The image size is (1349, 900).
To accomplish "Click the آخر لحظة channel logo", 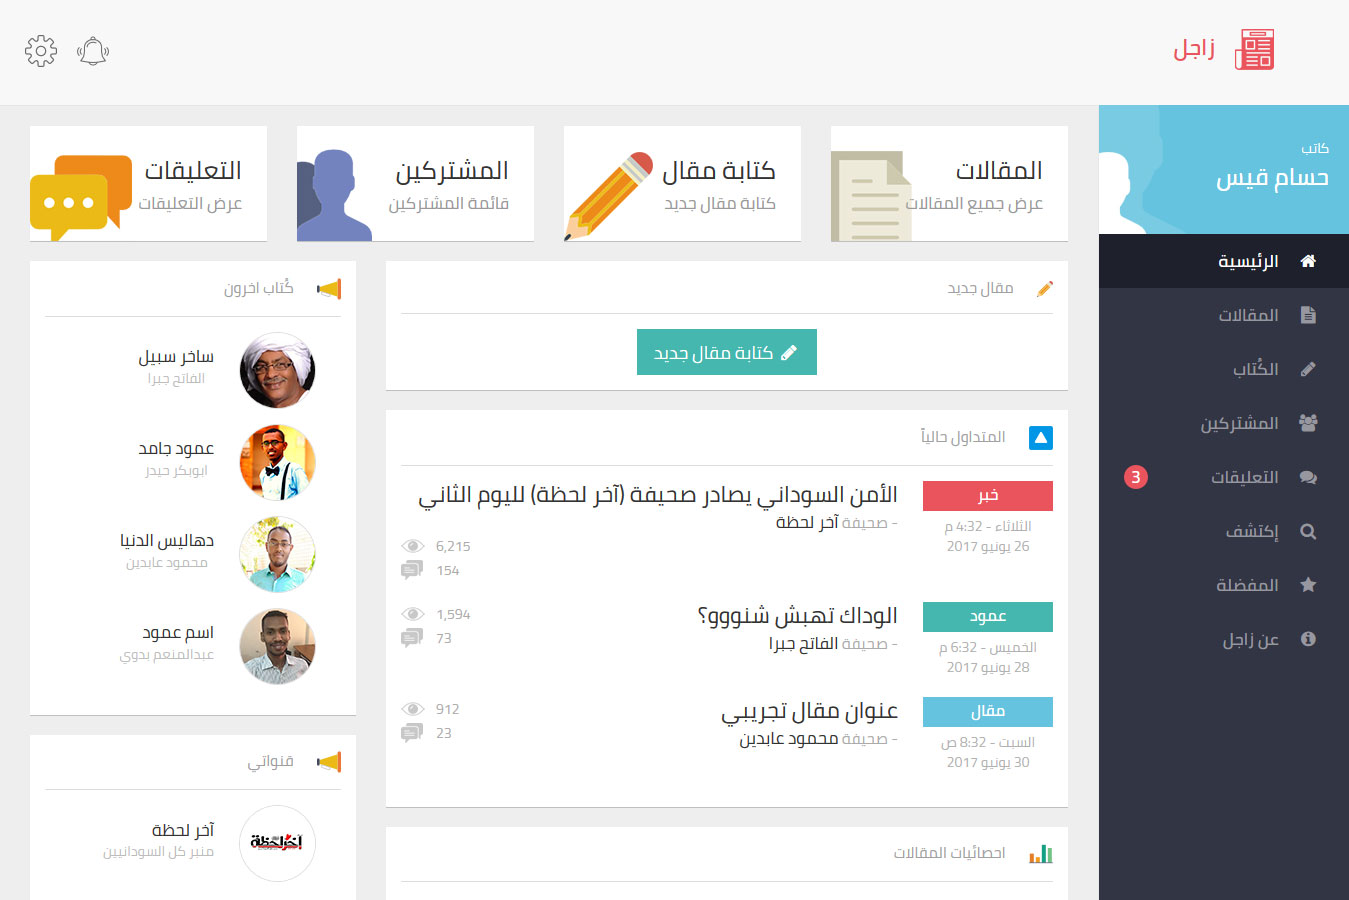I will click(x=278, y=843).
